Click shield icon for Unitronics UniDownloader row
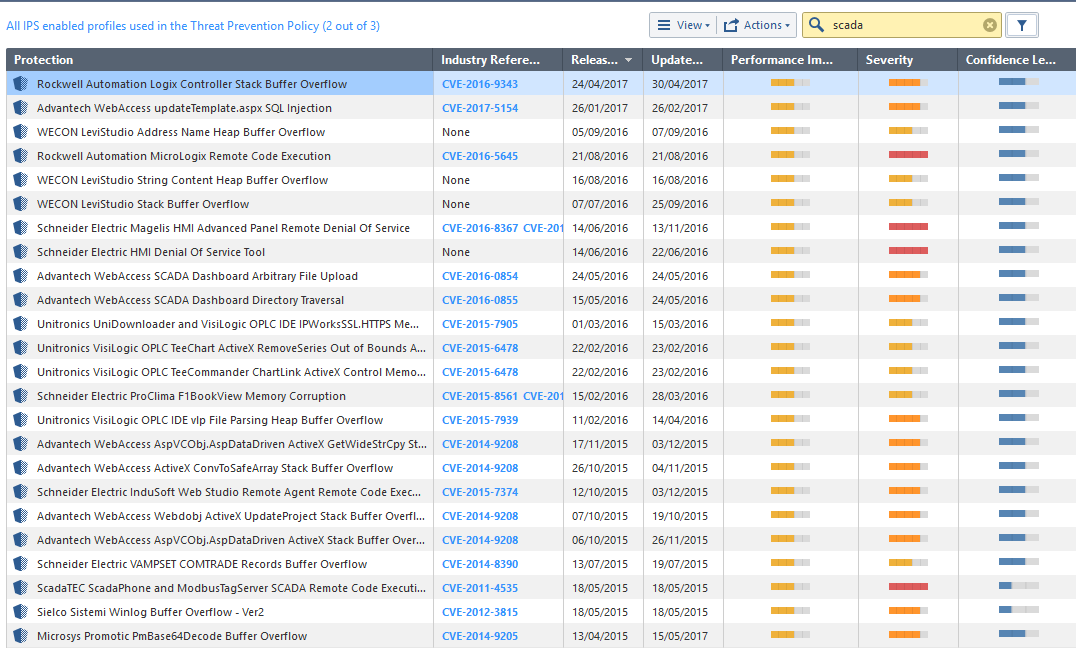Viewport: 1076px width, 648px height. 21,324
